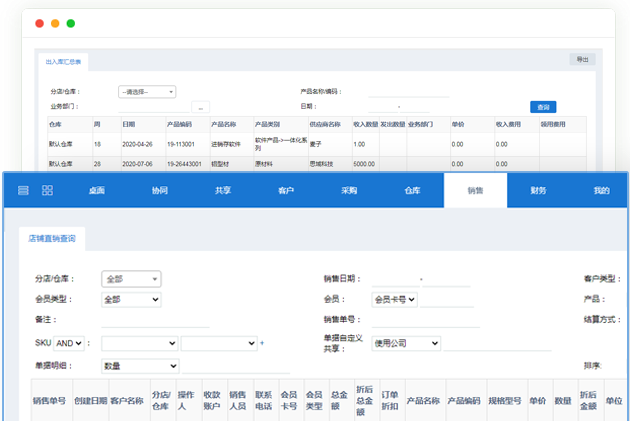This screenshot has width=630, height=421.
Task: Open the 分店/仓库 '全部' dropdown
Action: pos(131,279)
